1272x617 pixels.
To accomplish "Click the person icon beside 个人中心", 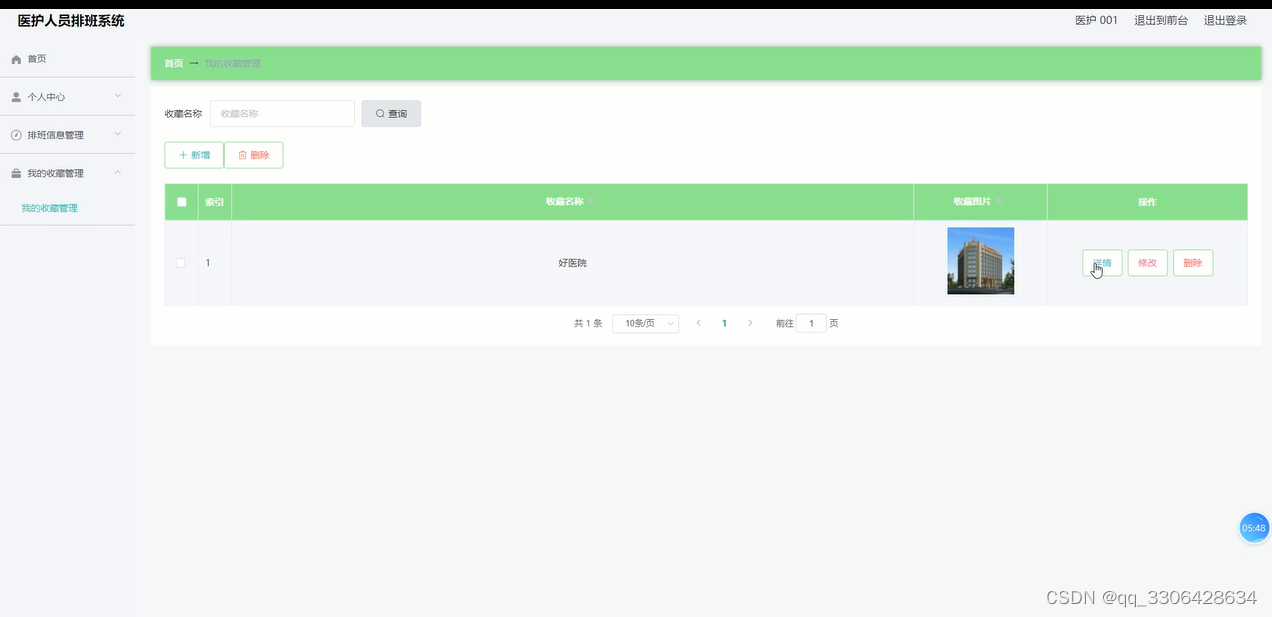I will coord(16,97).
